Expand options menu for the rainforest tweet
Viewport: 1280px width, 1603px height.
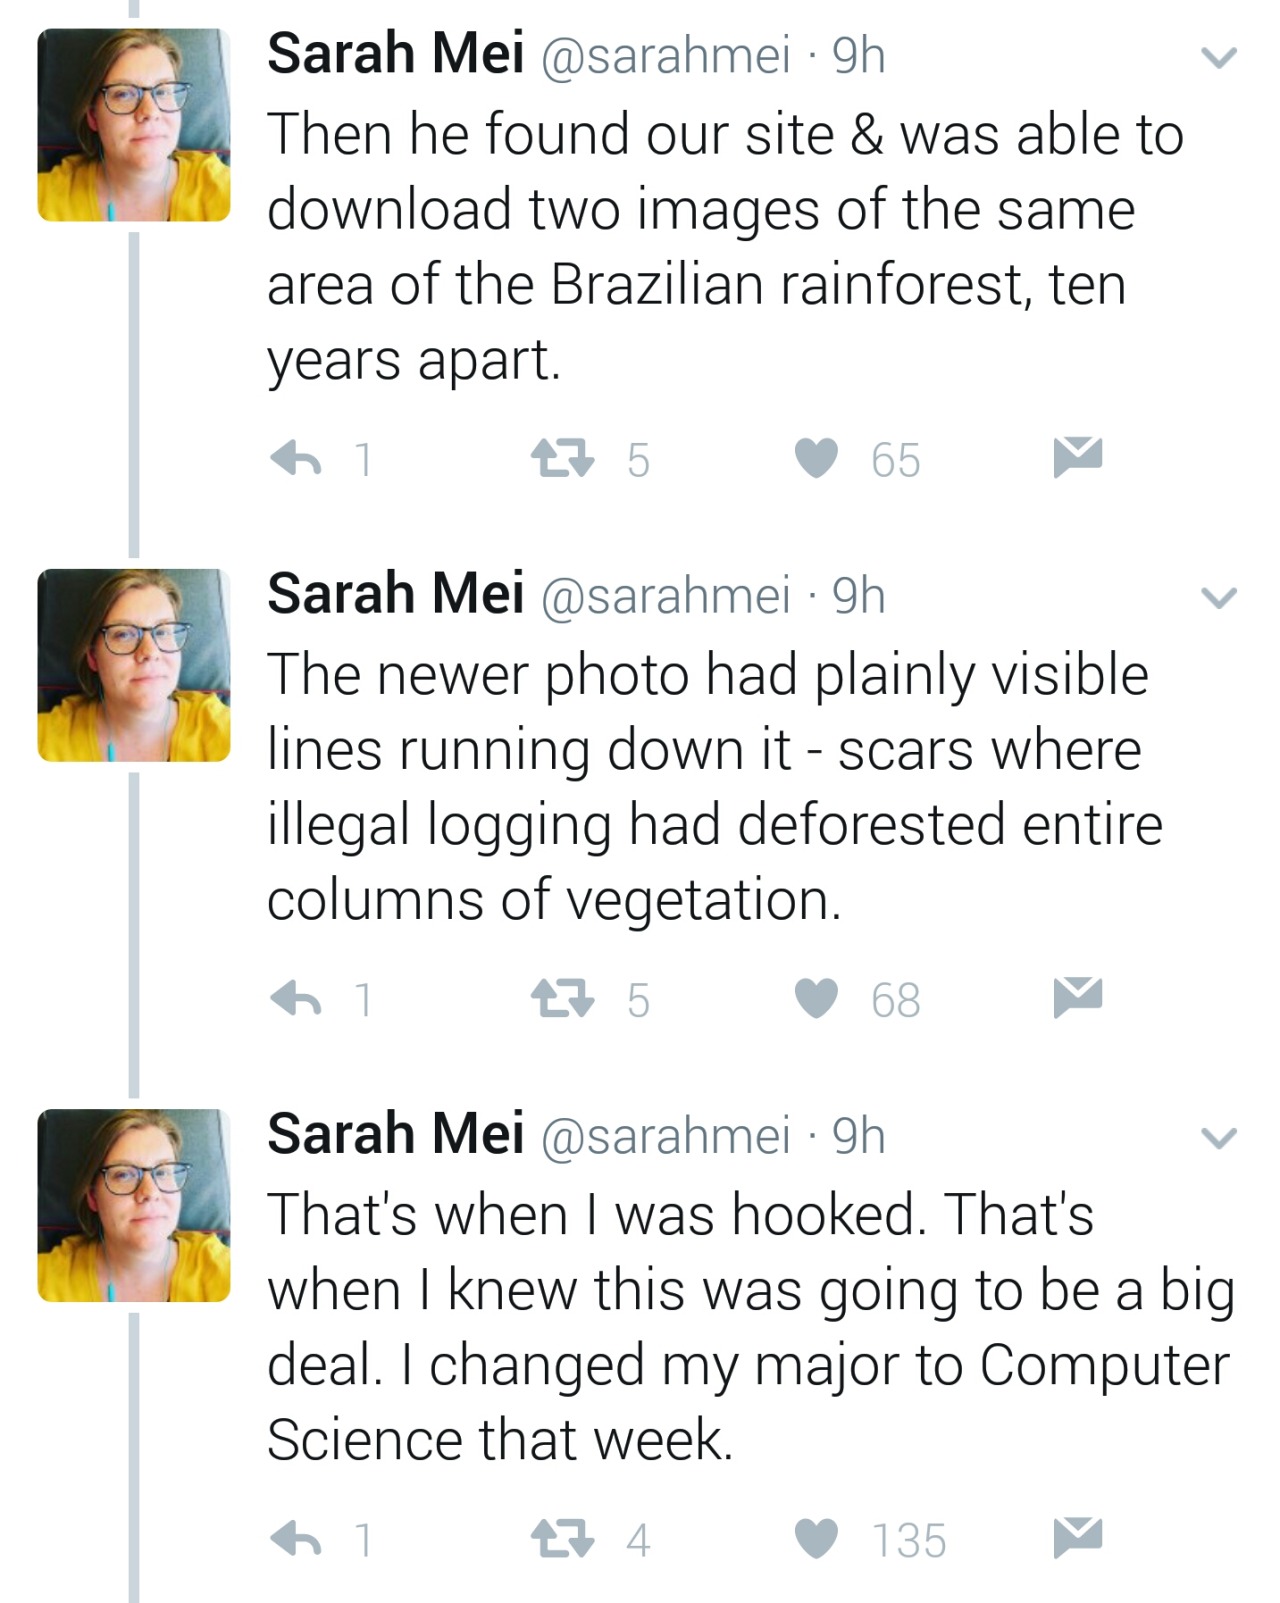(x=1218, y=59)
